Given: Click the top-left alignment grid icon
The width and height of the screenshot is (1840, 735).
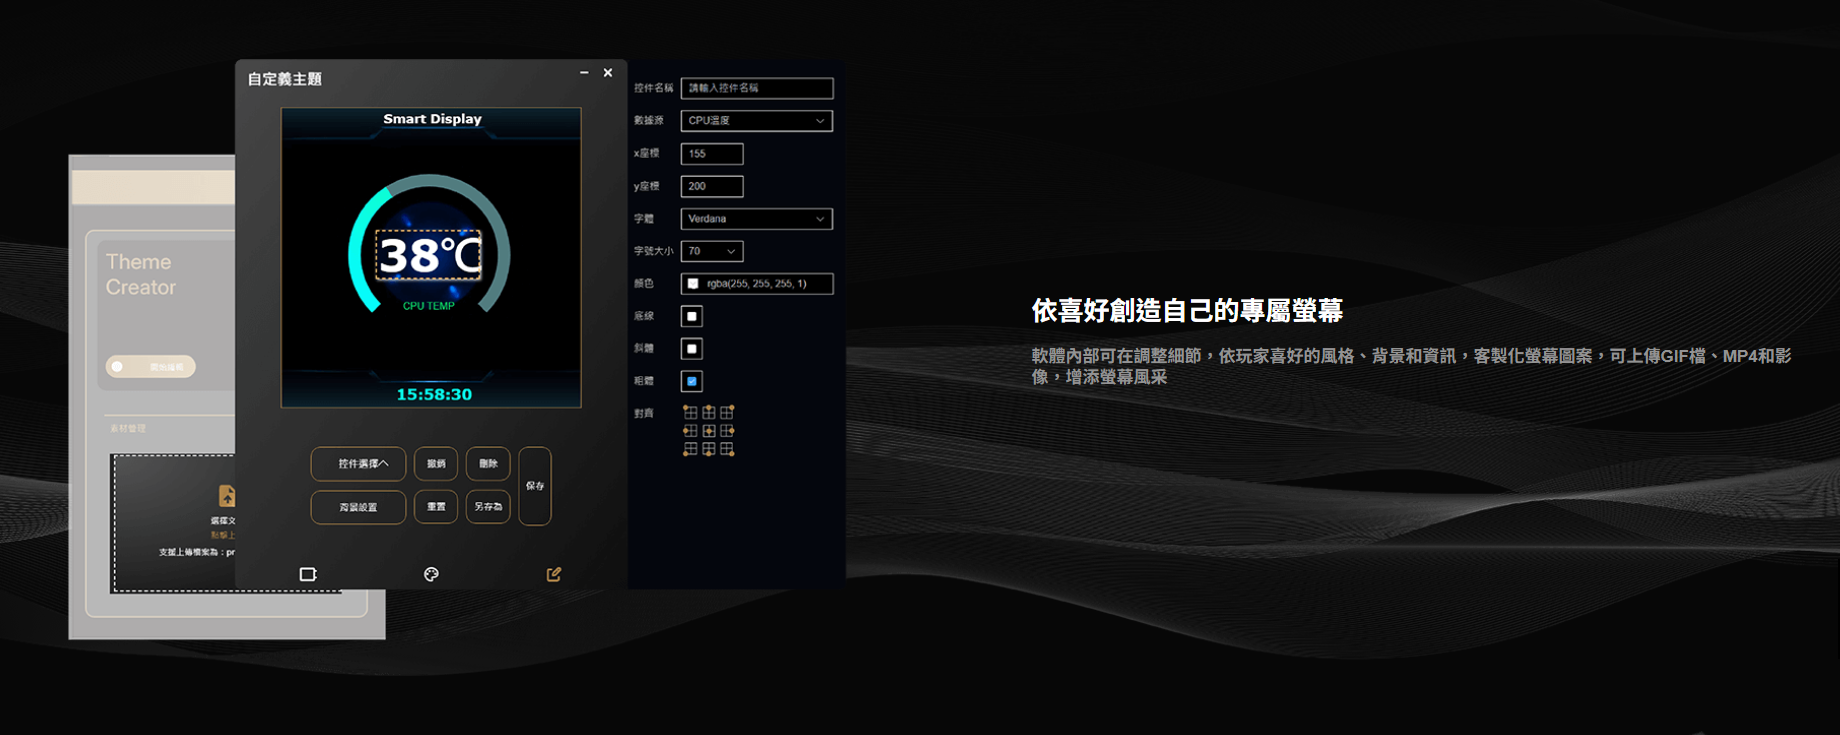Looking at the screenshot, I should tap(690, 412).
